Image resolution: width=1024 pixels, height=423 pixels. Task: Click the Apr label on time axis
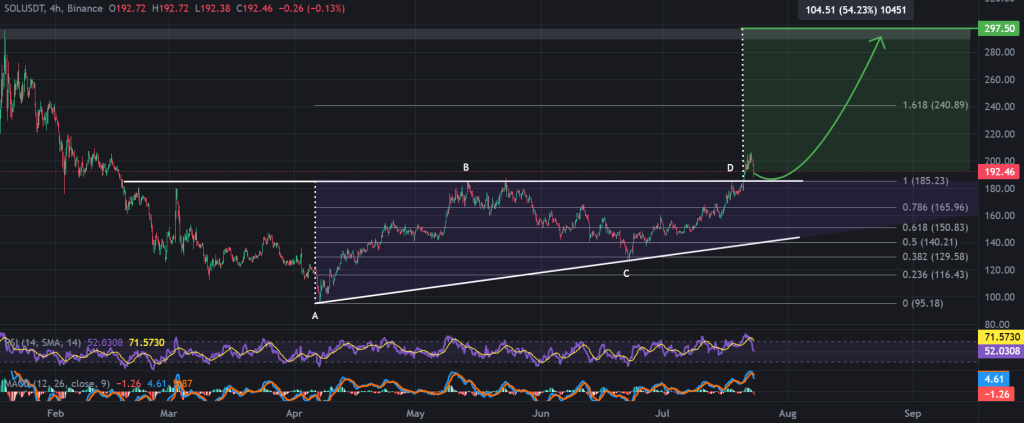(x=294, y=411)
